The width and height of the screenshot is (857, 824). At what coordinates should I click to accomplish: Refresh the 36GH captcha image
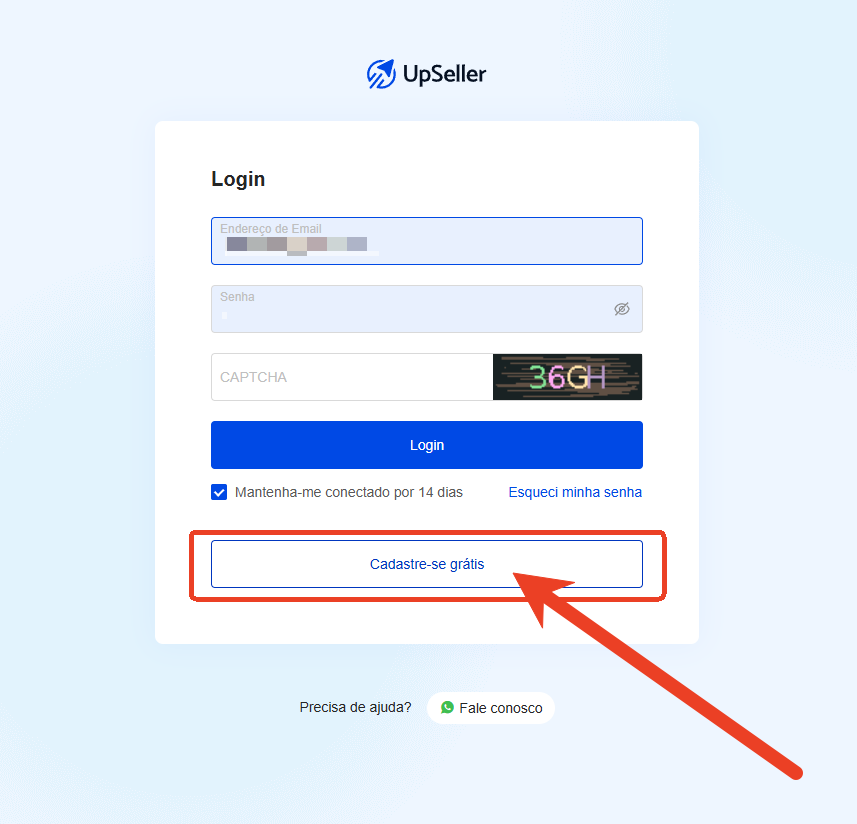(567, 377)
